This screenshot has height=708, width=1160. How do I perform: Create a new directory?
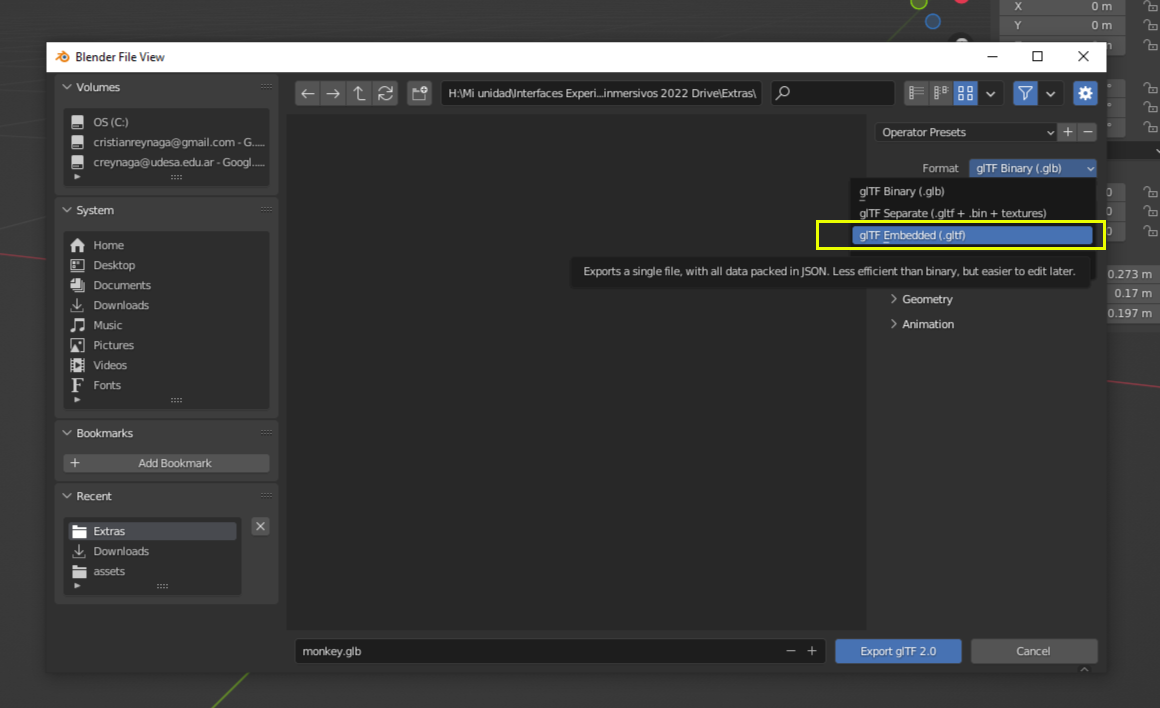point(419,93)
